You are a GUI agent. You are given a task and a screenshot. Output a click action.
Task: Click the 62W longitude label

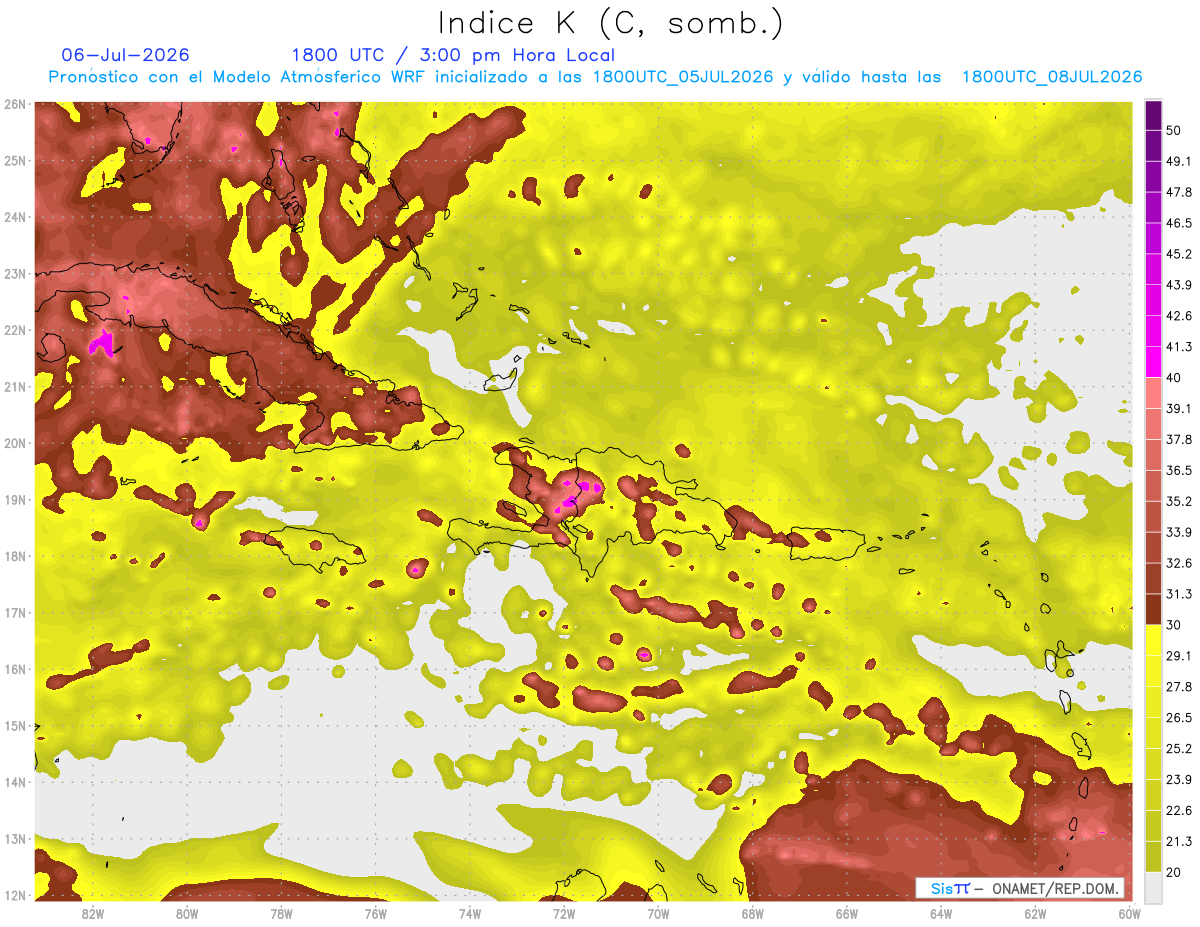coord(1035,914)
